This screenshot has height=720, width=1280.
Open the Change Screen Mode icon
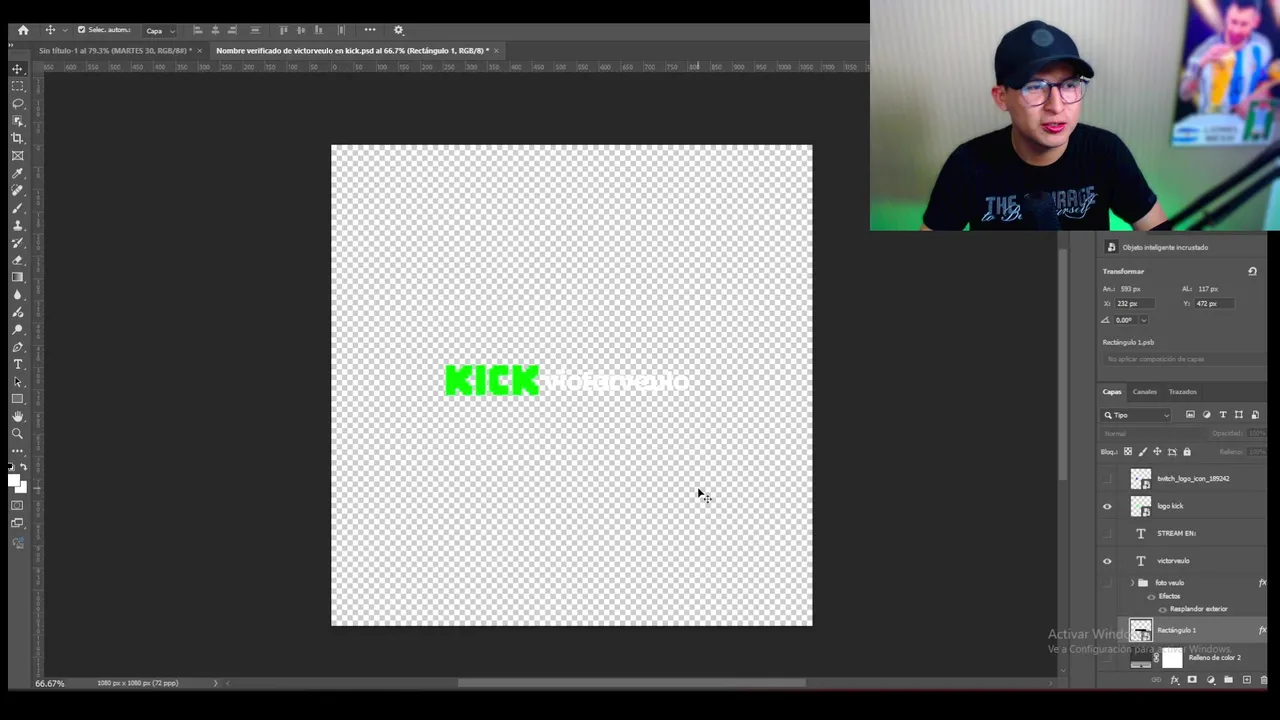coord(17,523)
